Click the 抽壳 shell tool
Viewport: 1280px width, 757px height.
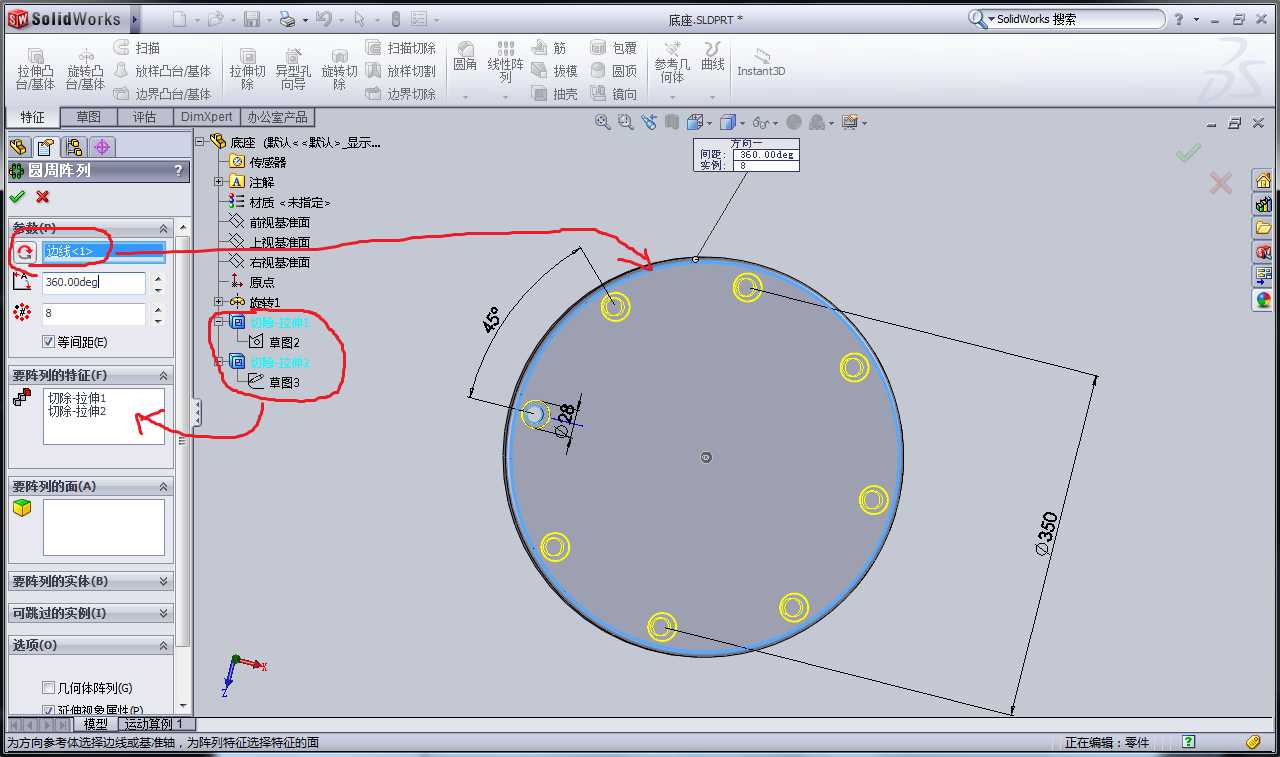(555, 94)
